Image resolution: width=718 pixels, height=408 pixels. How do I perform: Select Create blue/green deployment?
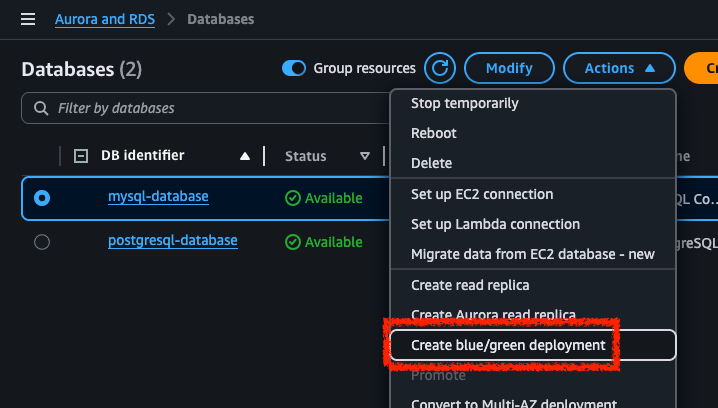point(533,345)
